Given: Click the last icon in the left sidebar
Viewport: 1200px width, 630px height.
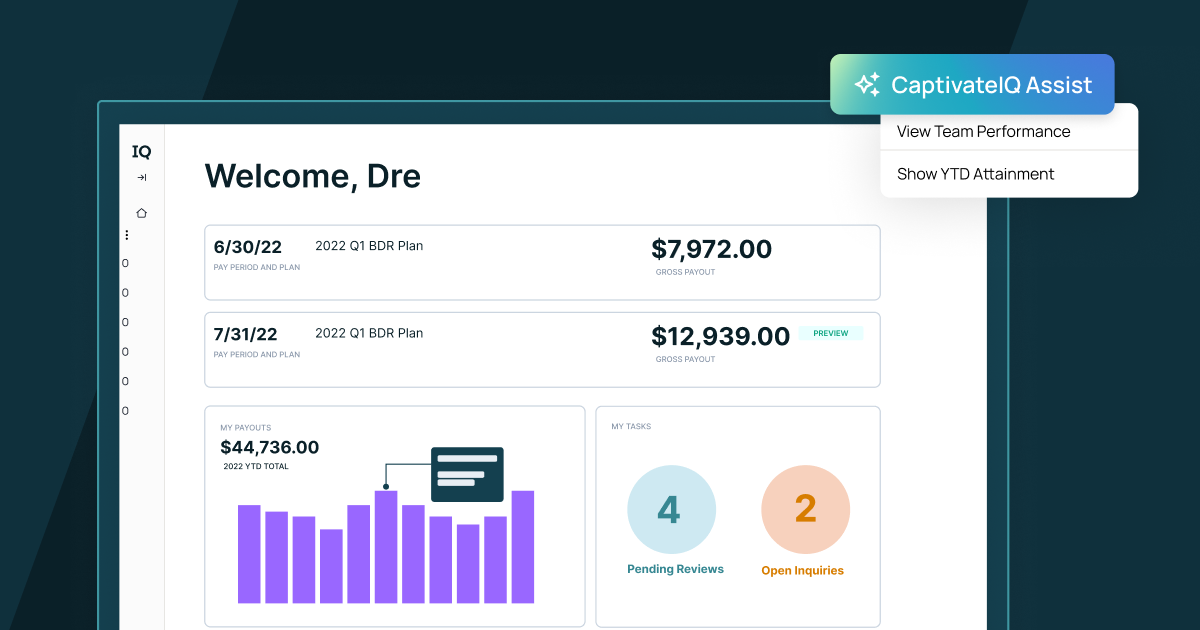Looking at the screenshot, I should coord(125,410).
